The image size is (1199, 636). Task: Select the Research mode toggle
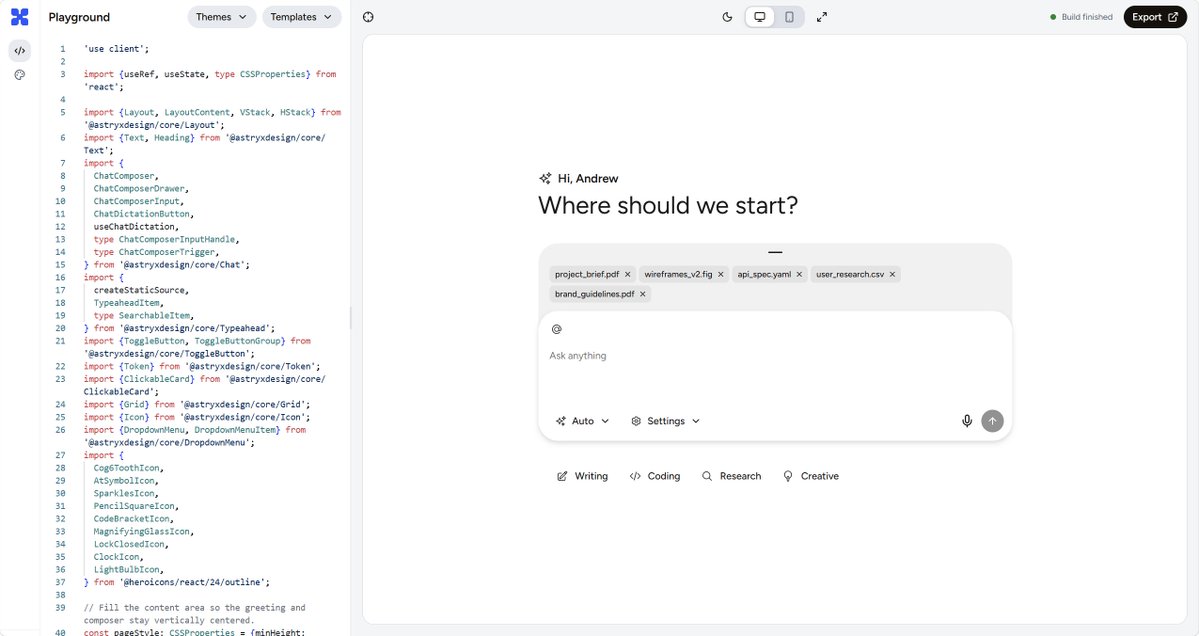point(732,476)
